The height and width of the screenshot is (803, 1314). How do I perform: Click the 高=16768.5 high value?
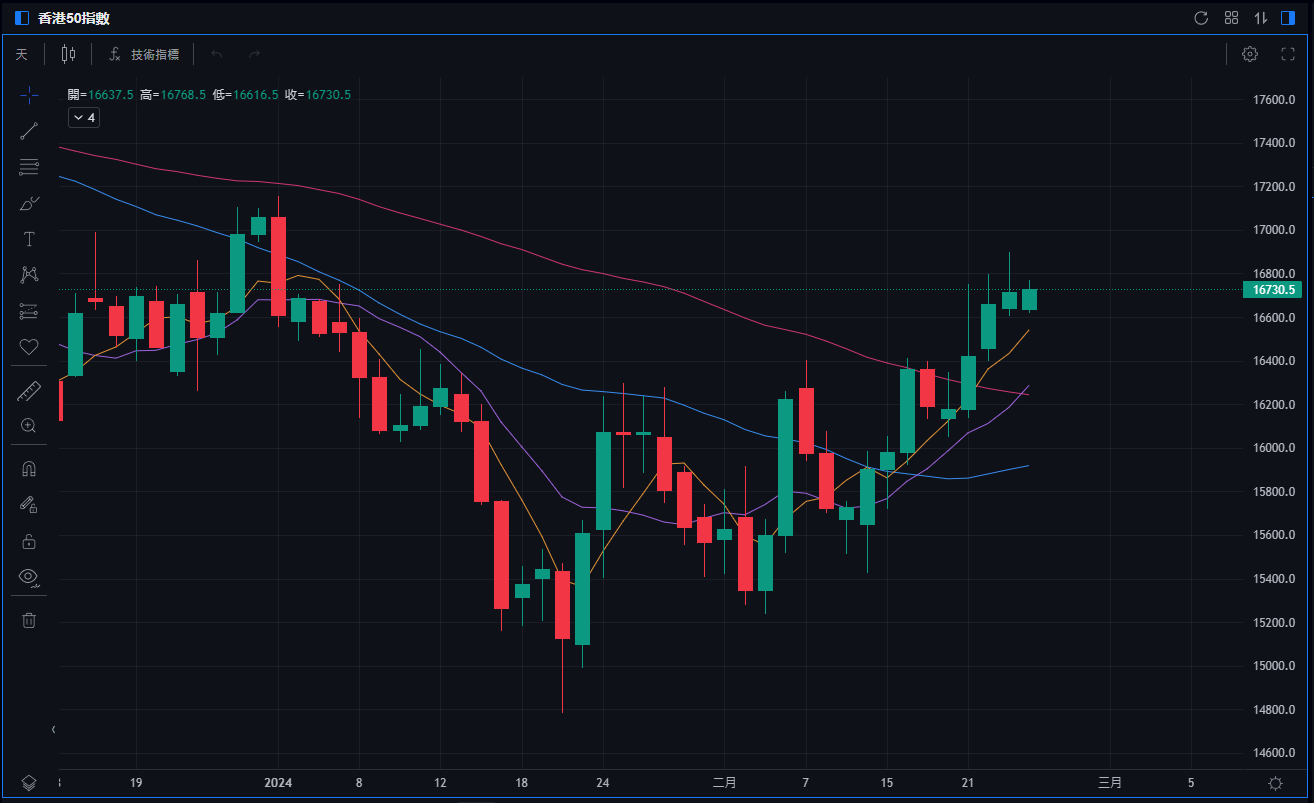(173, 95)
